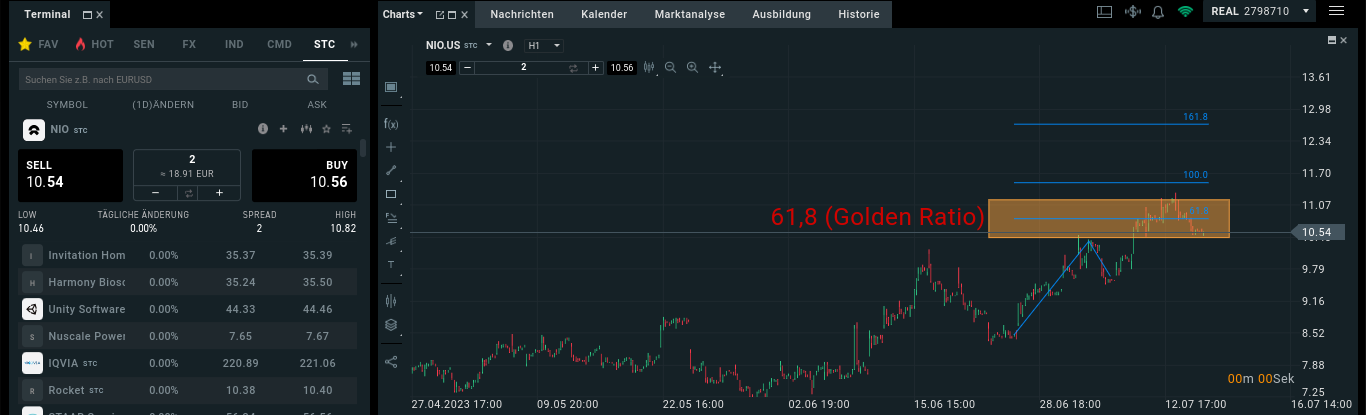Image resolution: width=1366 pixels, height=415 pixels.
Task: Open the one-click trading dollar icon
Action: point(1132,12)
